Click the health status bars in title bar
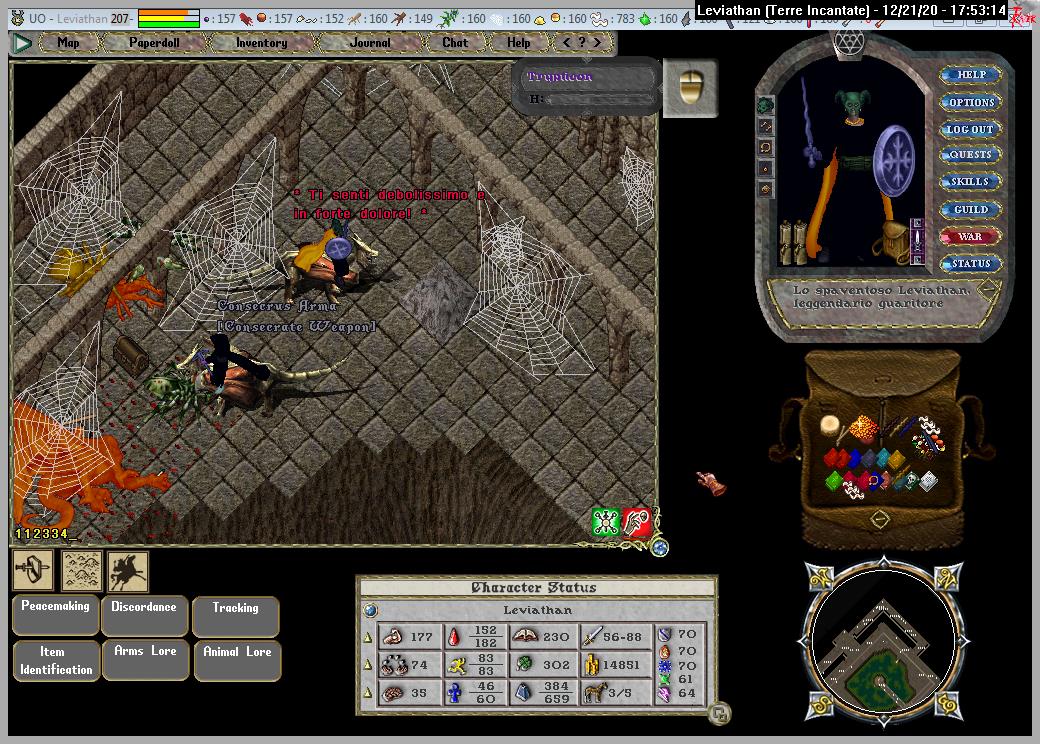 (168, 18)
